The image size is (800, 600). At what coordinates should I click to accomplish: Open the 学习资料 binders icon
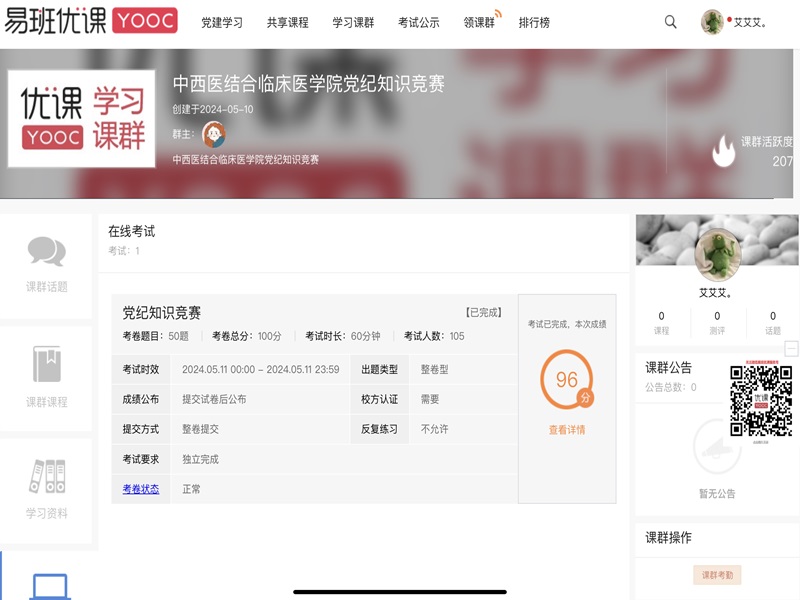point(46,477)
